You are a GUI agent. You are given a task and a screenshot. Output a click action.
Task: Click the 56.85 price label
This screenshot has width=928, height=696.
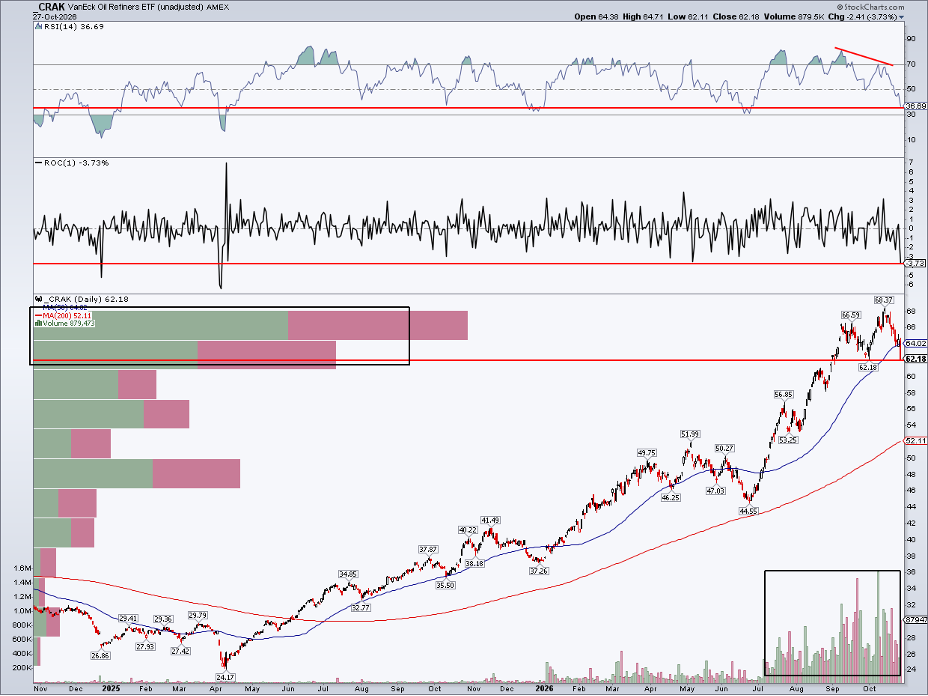(783, 395)
